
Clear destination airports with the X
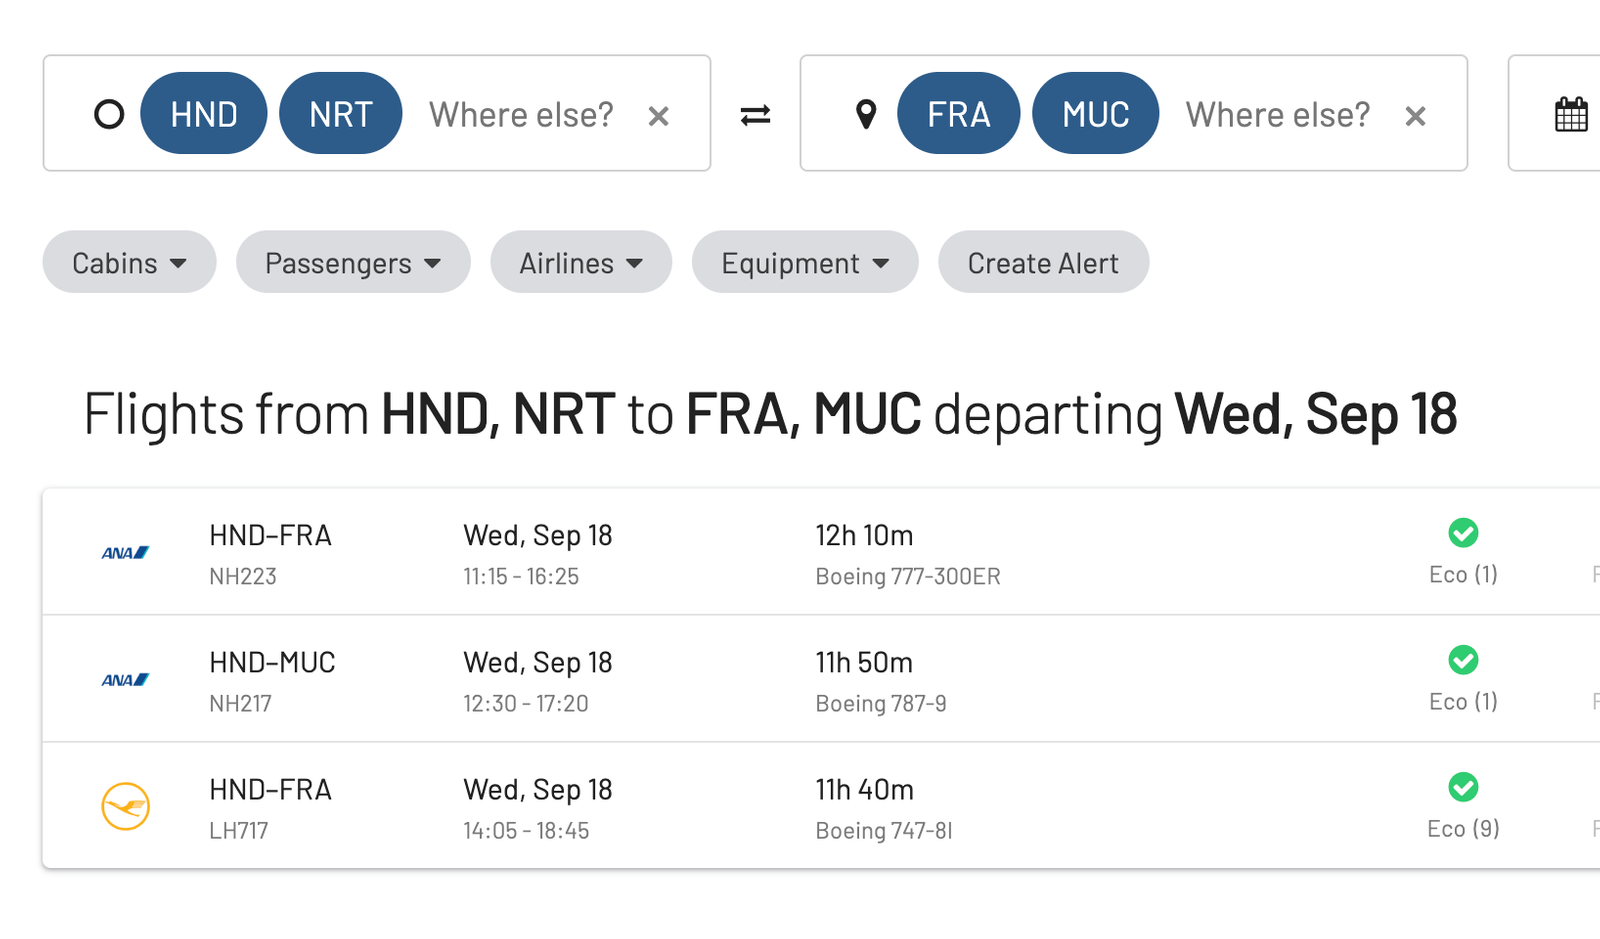(x=1415, y=116)
